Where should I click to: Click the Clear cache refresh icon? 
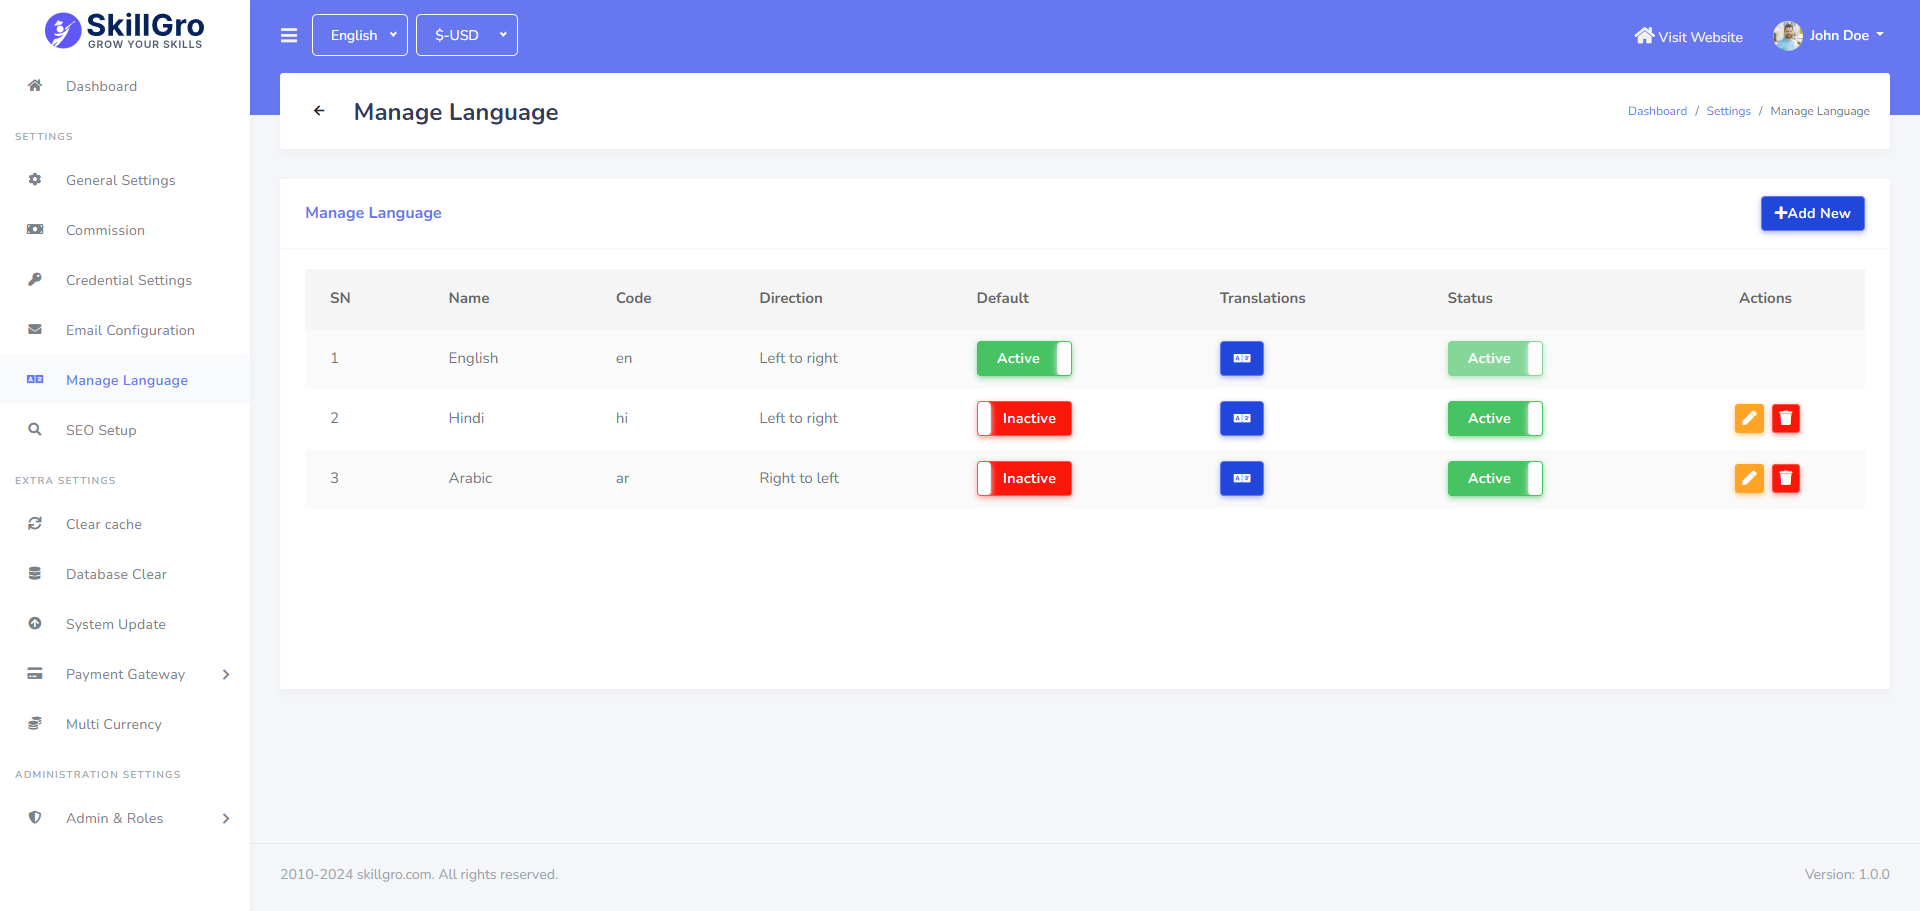(35, 523)
